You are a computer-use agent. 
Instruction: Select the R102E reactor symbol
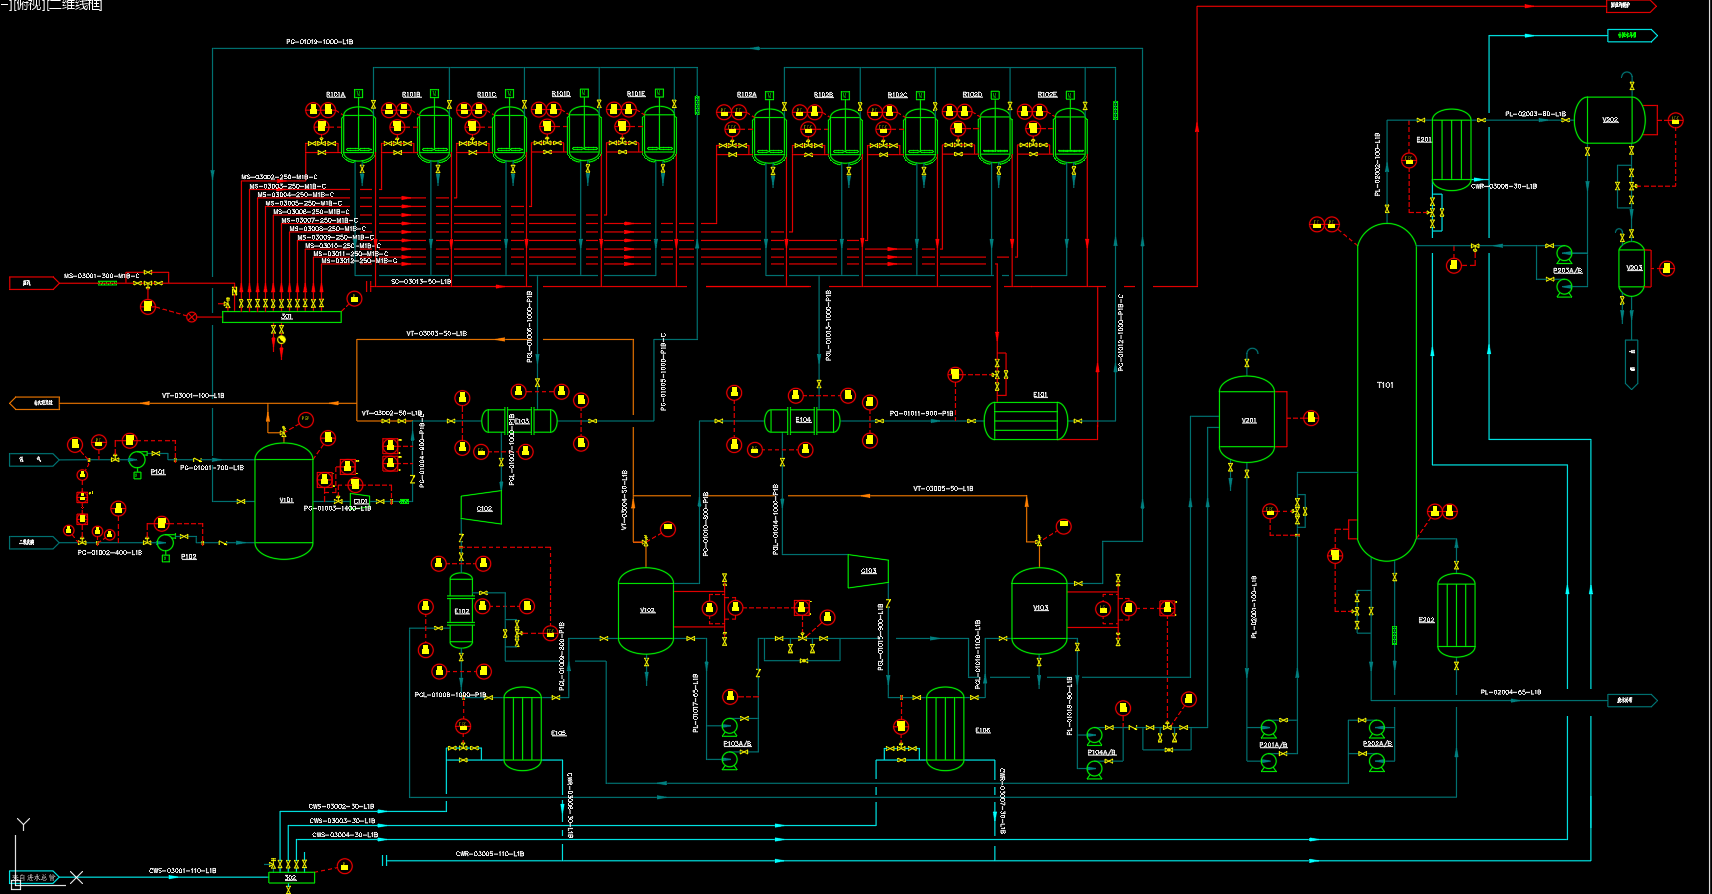click(x=1070, y=135)
